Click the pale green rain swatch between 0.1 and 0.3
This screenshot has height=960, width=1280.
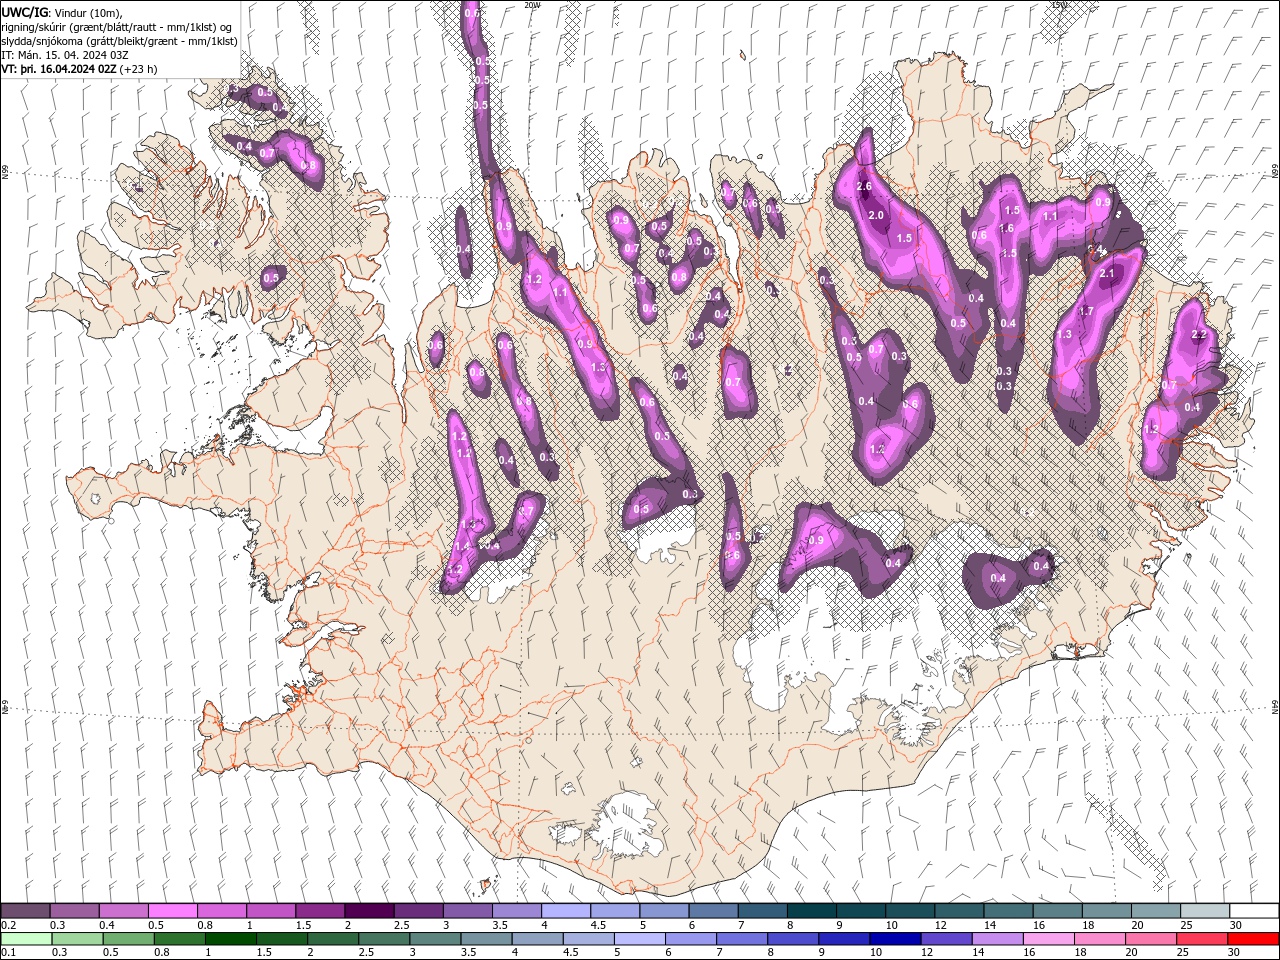[x=26, y=939]
